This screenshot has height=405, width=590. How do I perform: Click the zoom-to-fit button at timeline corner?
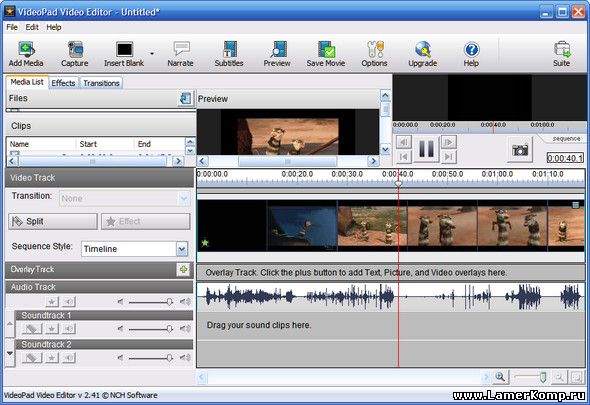(x=576, y=377)
